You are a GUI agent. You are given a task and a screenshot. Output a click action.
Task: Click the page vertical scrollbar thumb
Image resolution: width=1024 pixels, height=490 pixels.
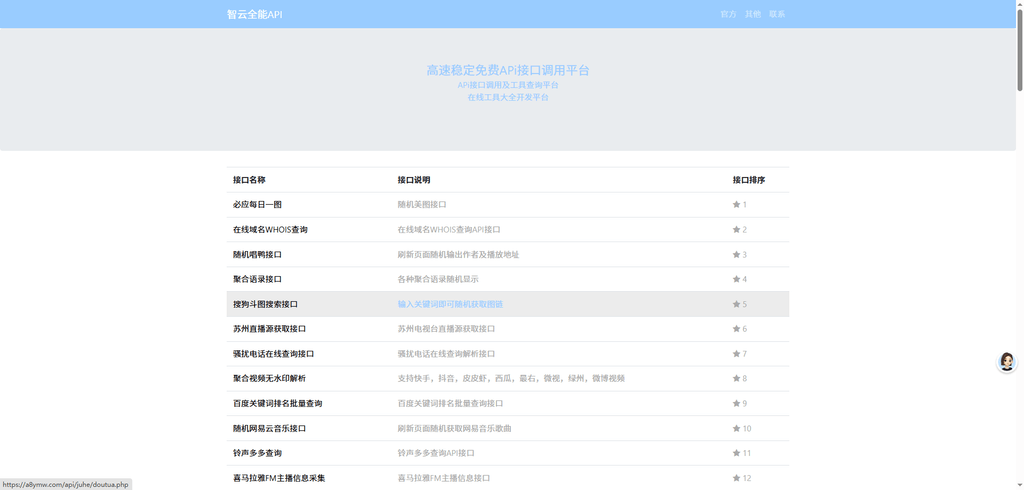coord(1019,48)
